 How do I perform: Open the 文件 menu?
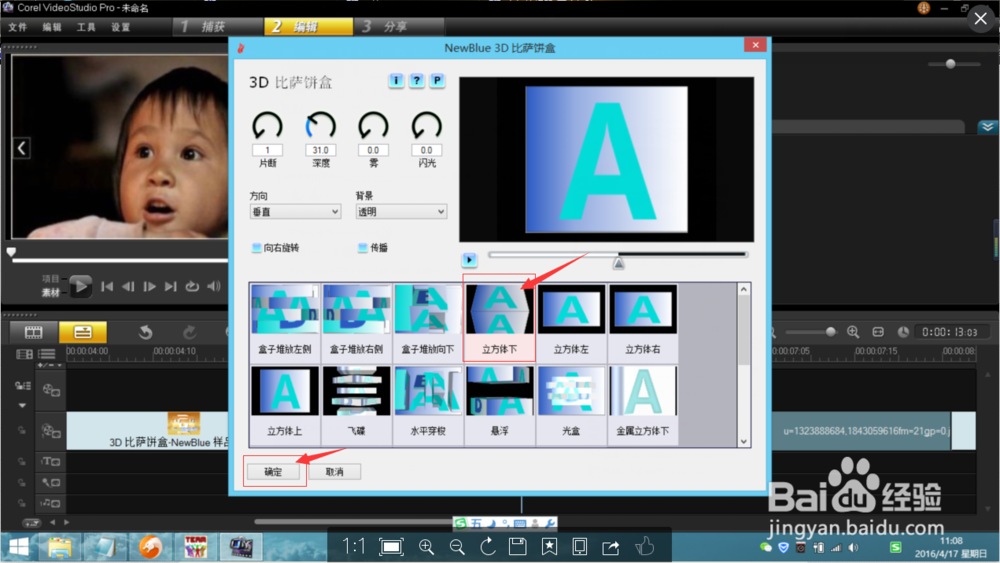click(18, 27)
